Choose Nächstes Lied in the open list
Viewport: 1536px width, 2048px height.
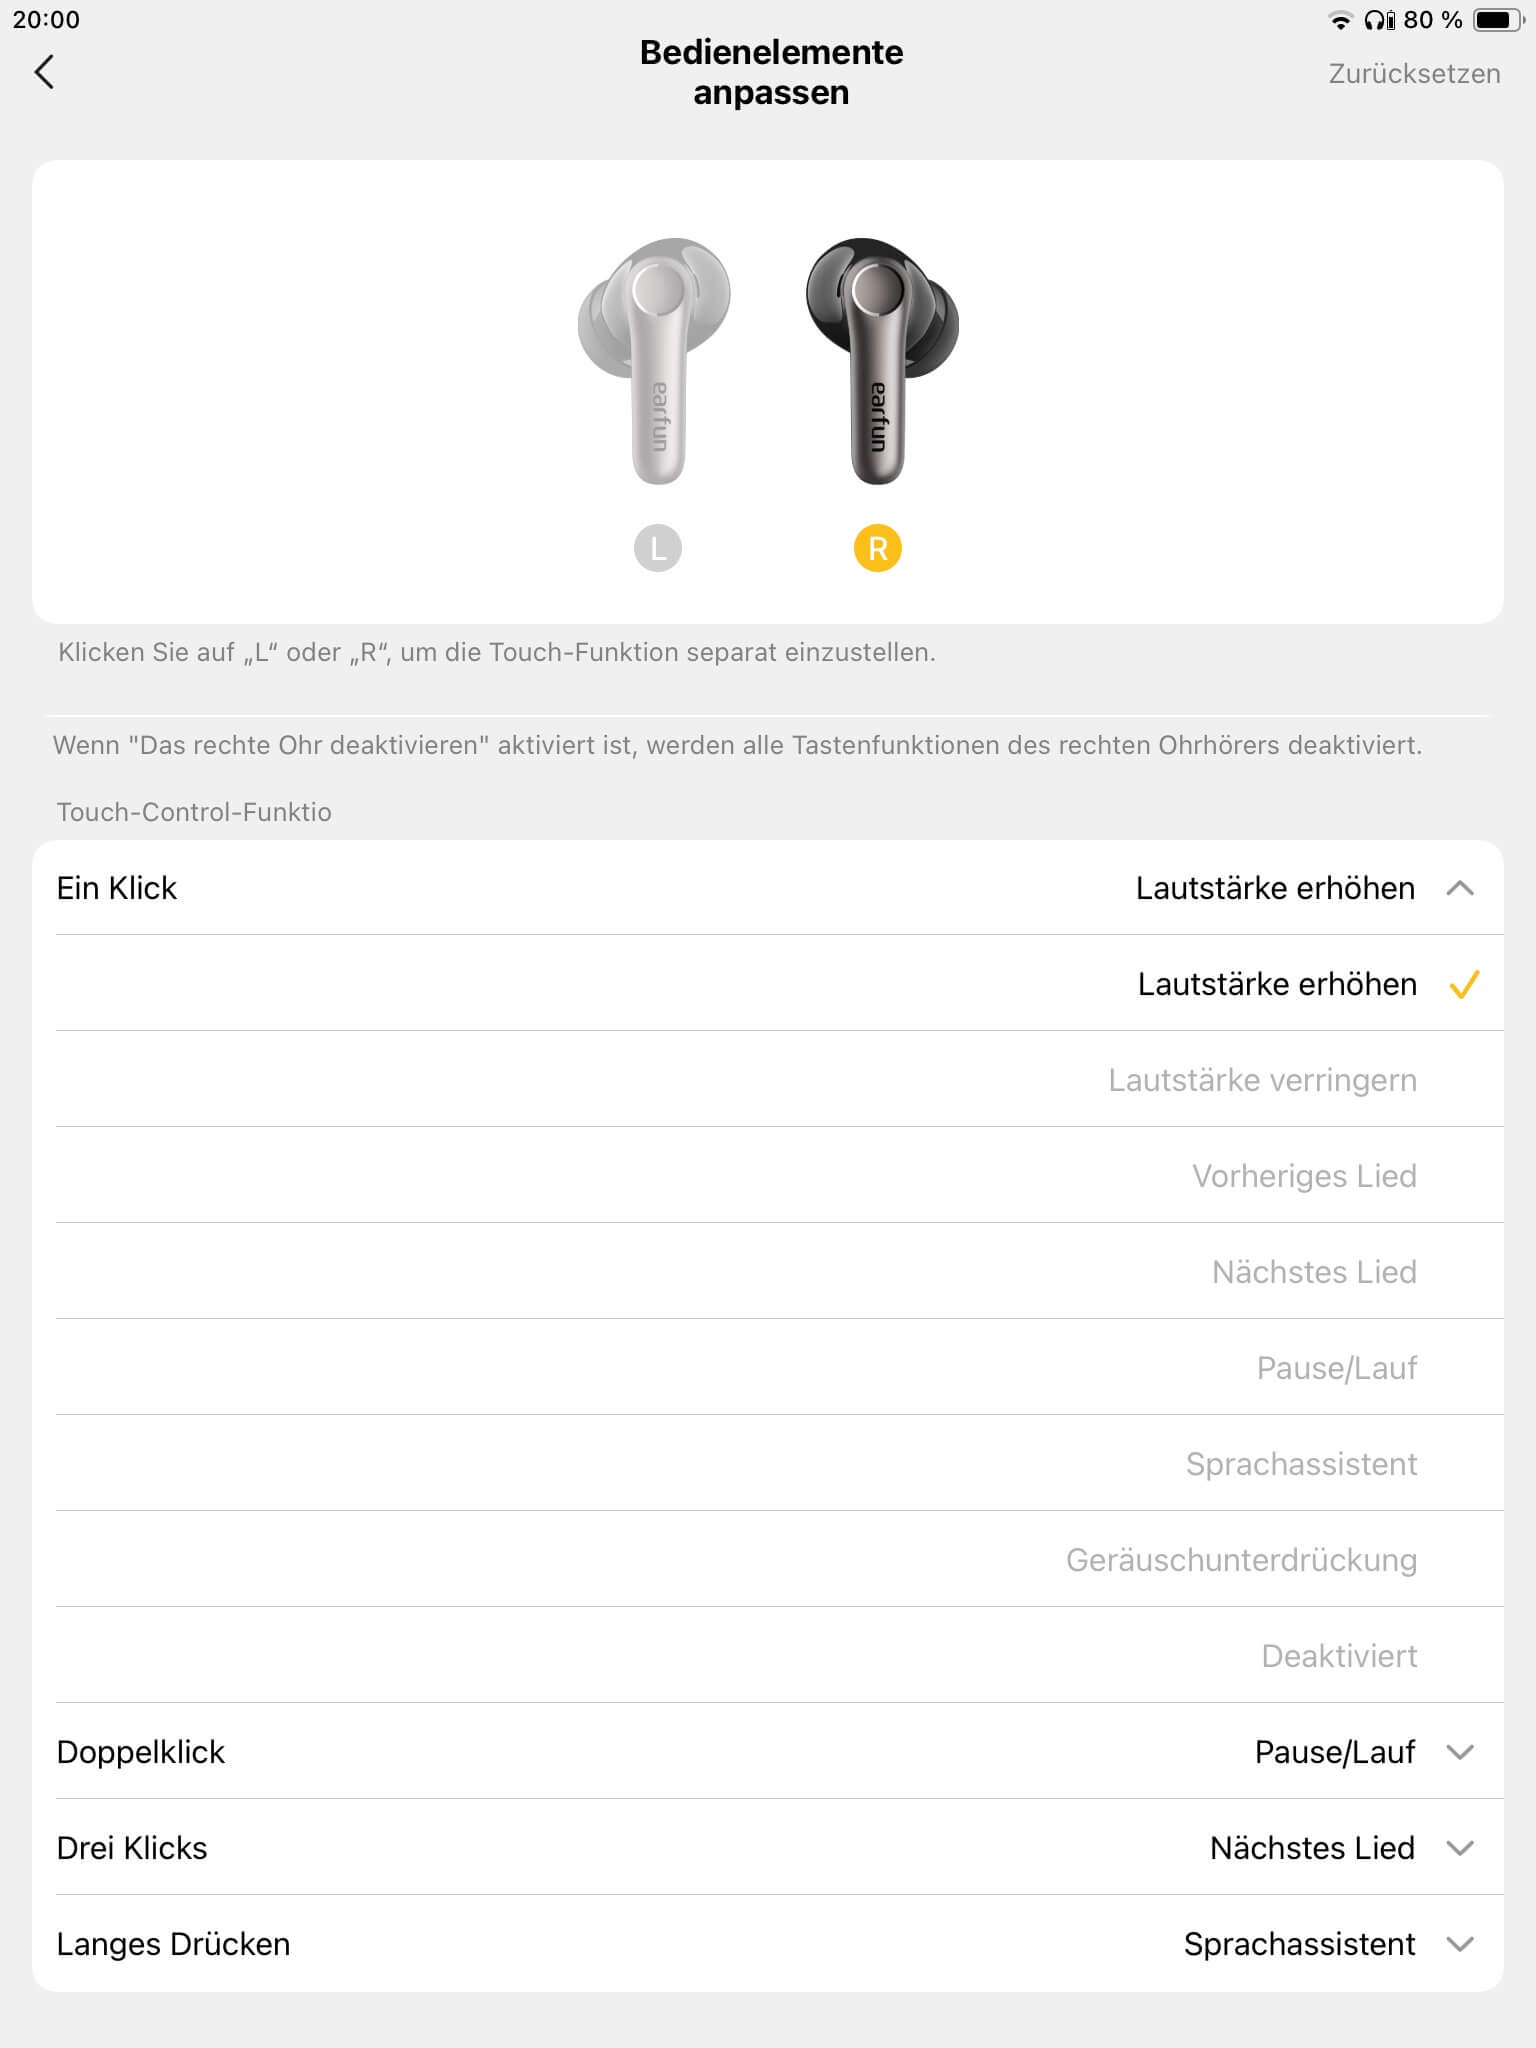(1314, 1272)
